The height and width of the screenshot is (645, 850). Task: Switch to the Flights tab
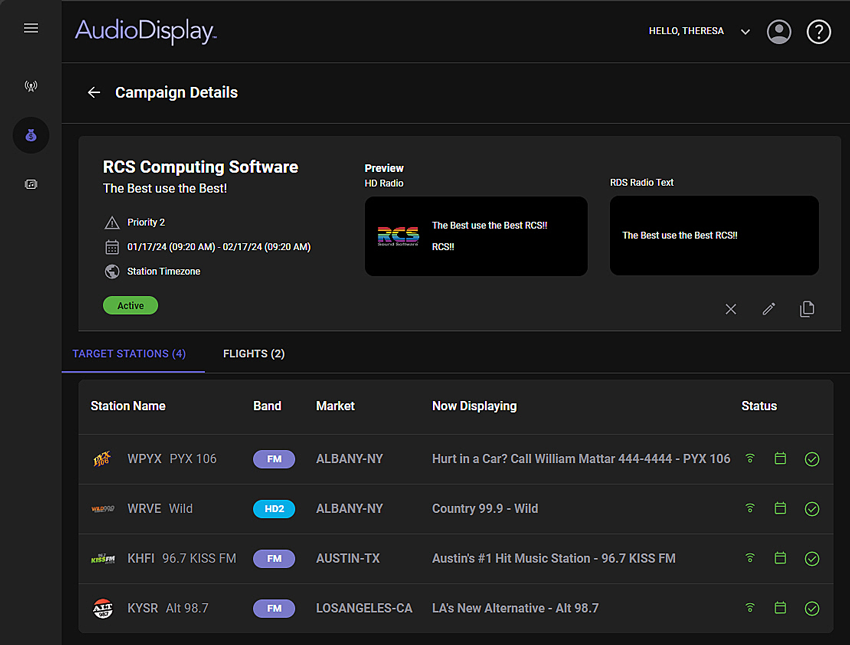[x=254, y=354]
